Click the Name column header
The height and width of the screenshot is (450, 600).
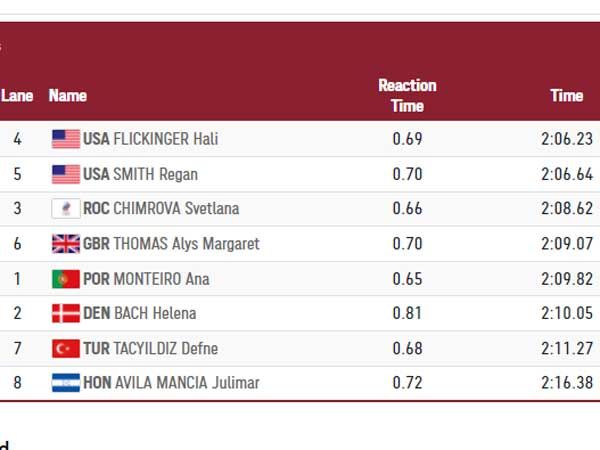(x=68, y=96)
